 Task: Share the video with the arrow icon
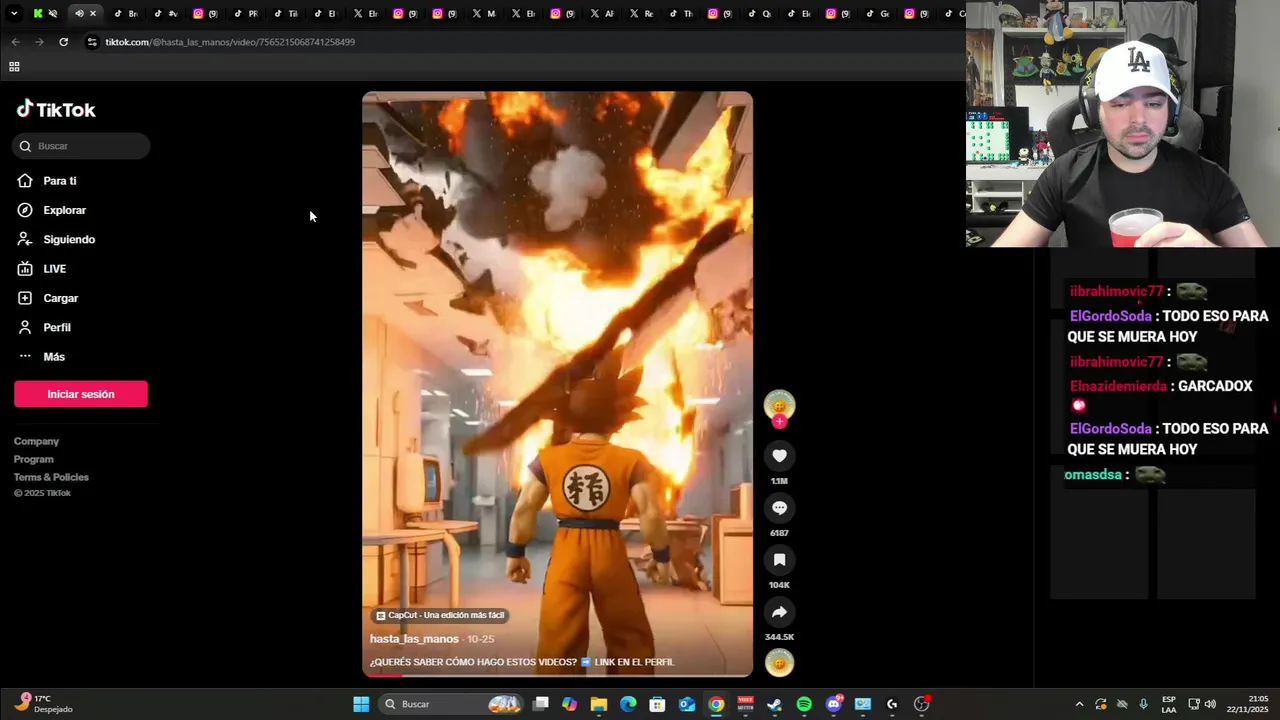click(x=779, y=612)
